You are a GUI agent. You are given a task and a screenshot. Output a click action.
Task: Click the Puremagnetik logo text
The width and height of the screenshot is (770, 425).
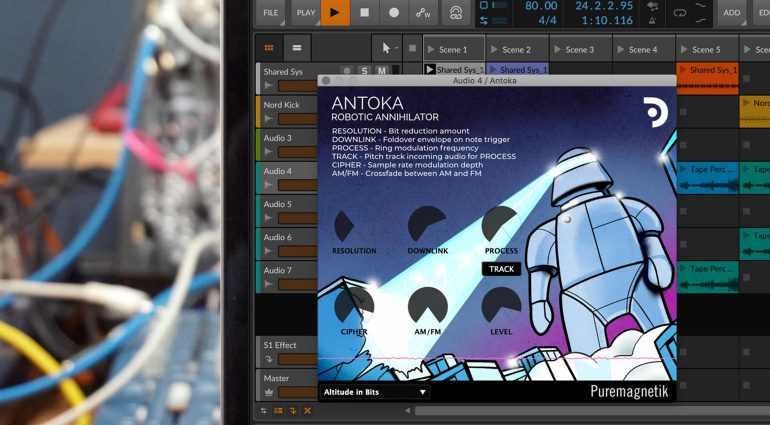tap(629, 392)
